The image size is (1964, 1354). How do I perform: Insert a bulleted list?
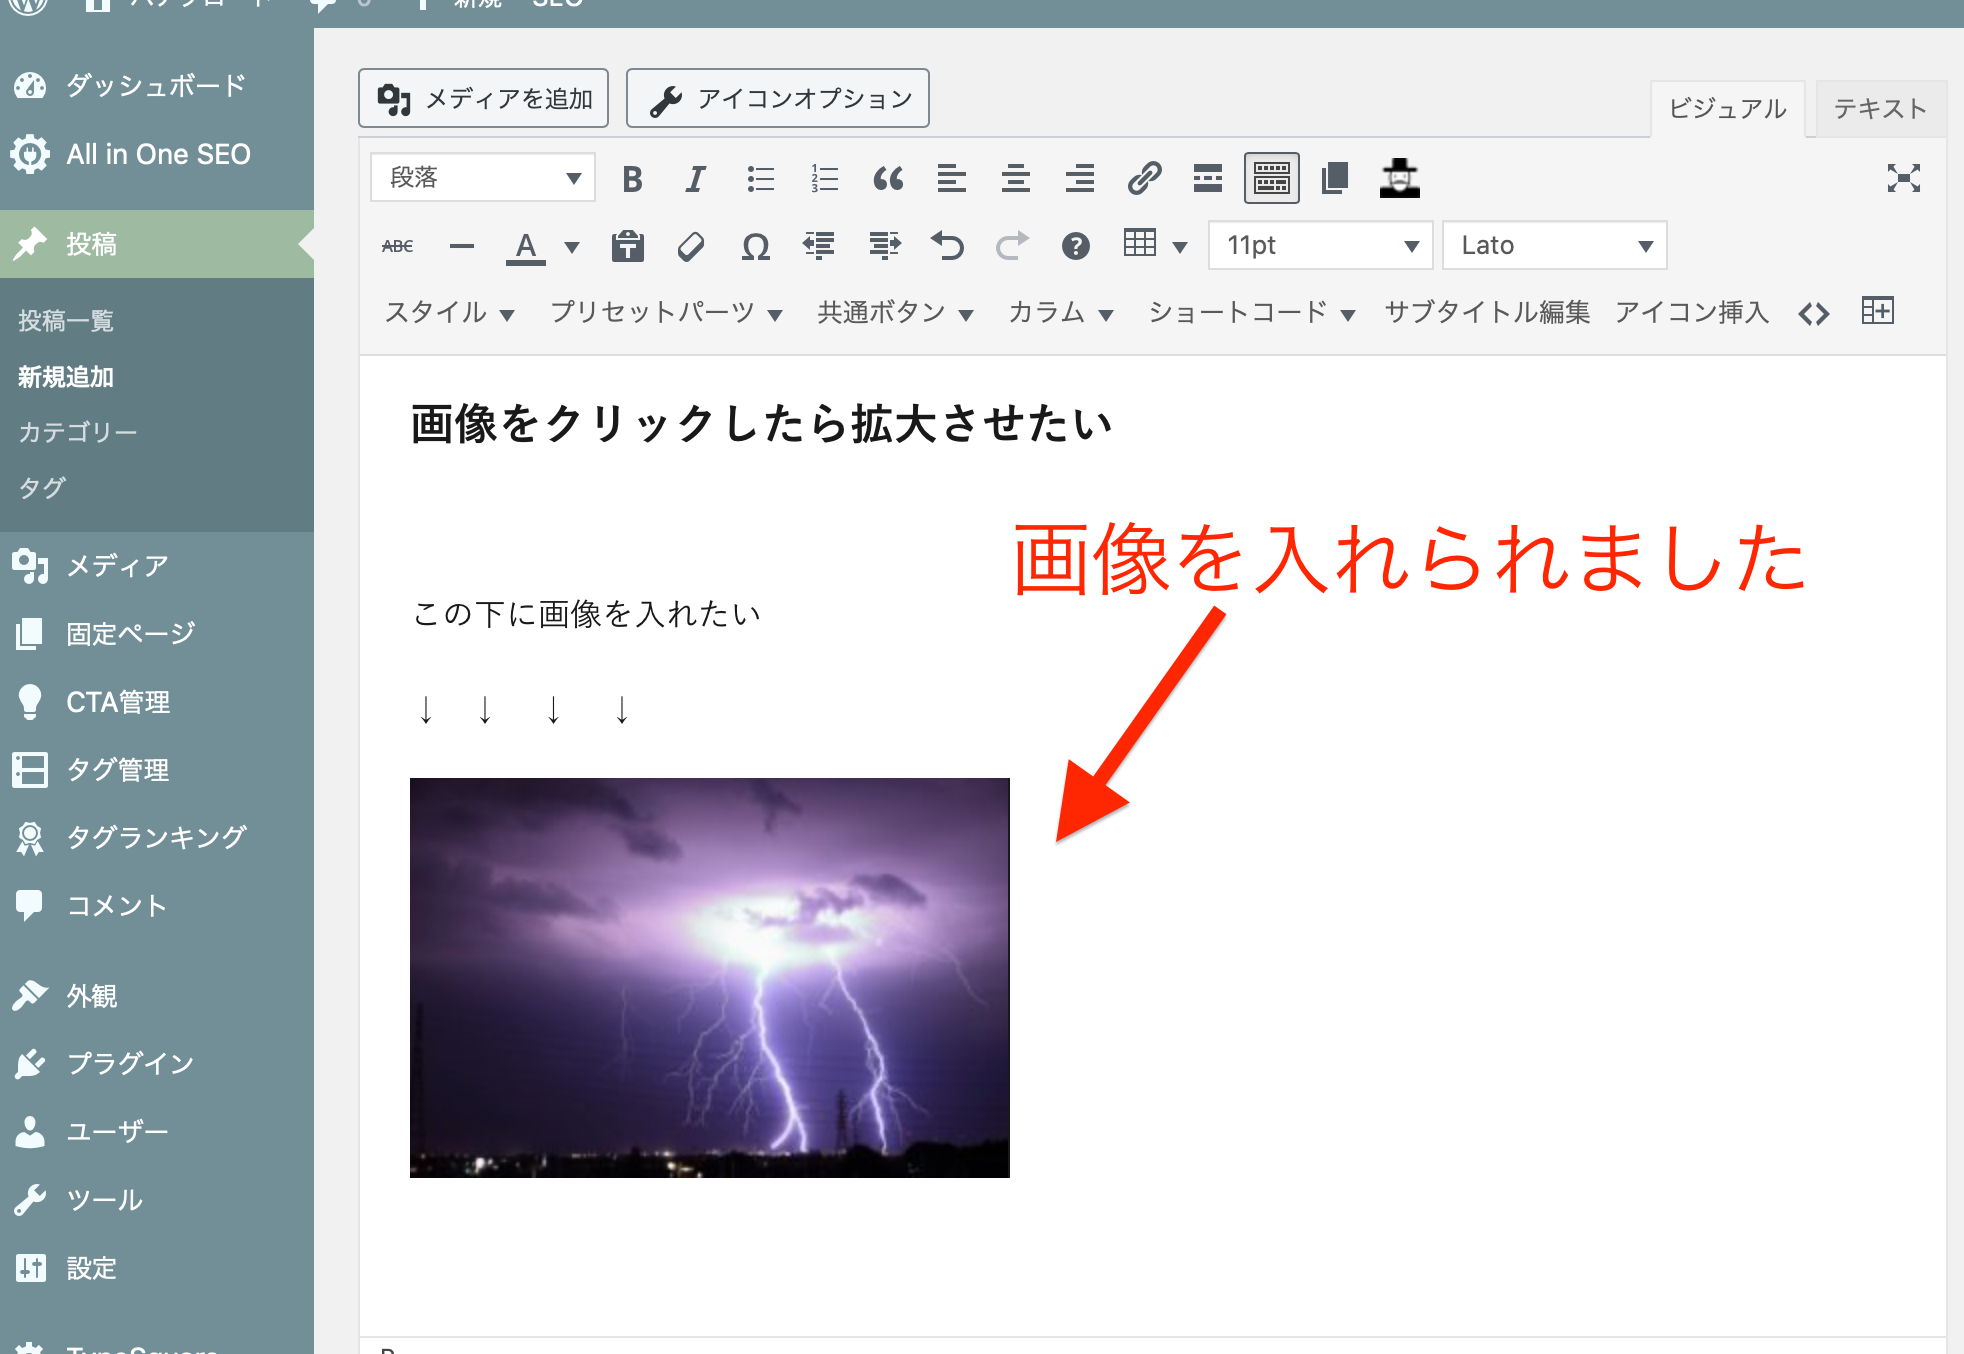[x=760, y=179]
